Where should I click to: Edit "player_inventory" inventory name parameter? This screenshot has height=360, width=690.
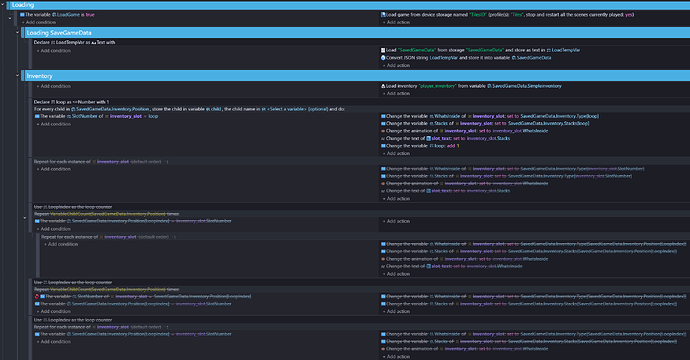pos(437,86)
